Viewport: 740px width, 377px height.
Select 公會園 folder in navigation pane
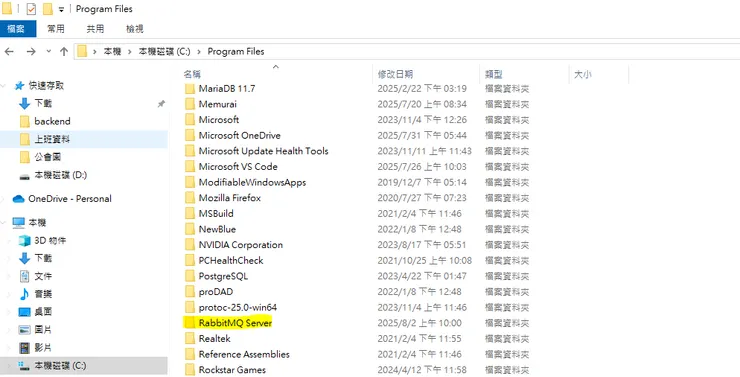(x=48, y=157)
